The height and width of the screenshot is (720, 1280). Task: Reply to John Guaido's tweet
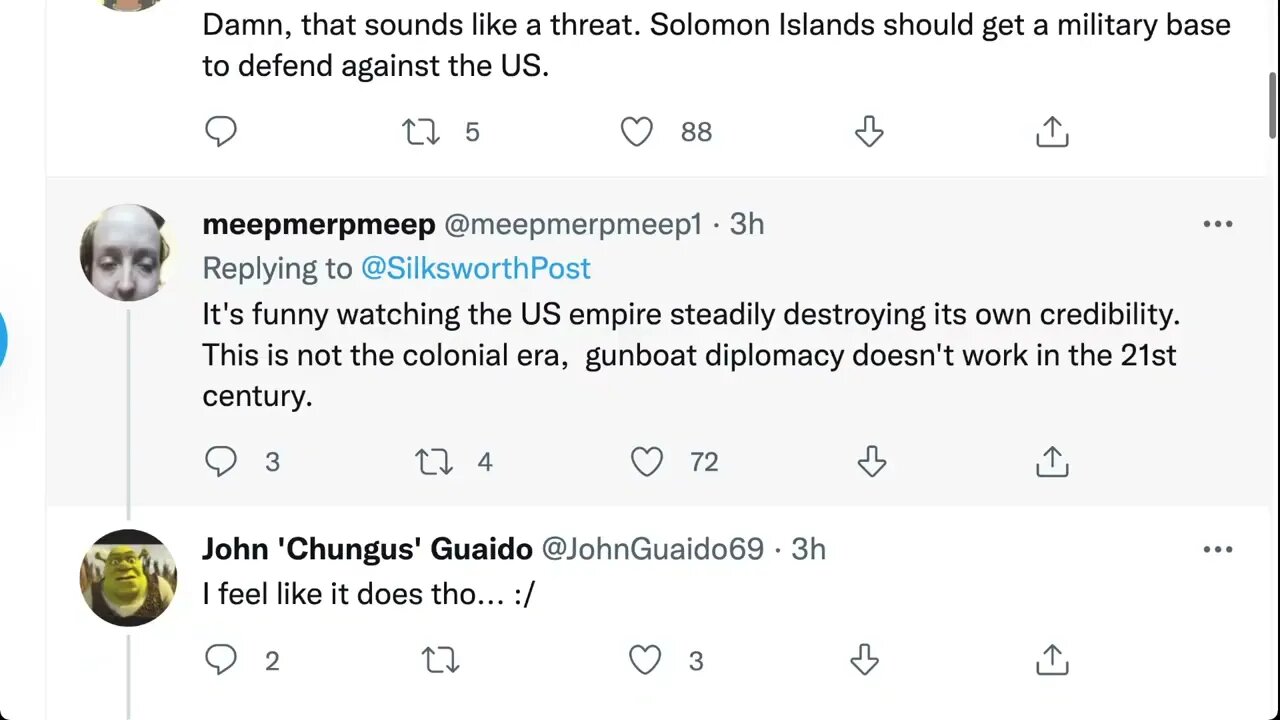pyautogui.click(x=220, y=660)
